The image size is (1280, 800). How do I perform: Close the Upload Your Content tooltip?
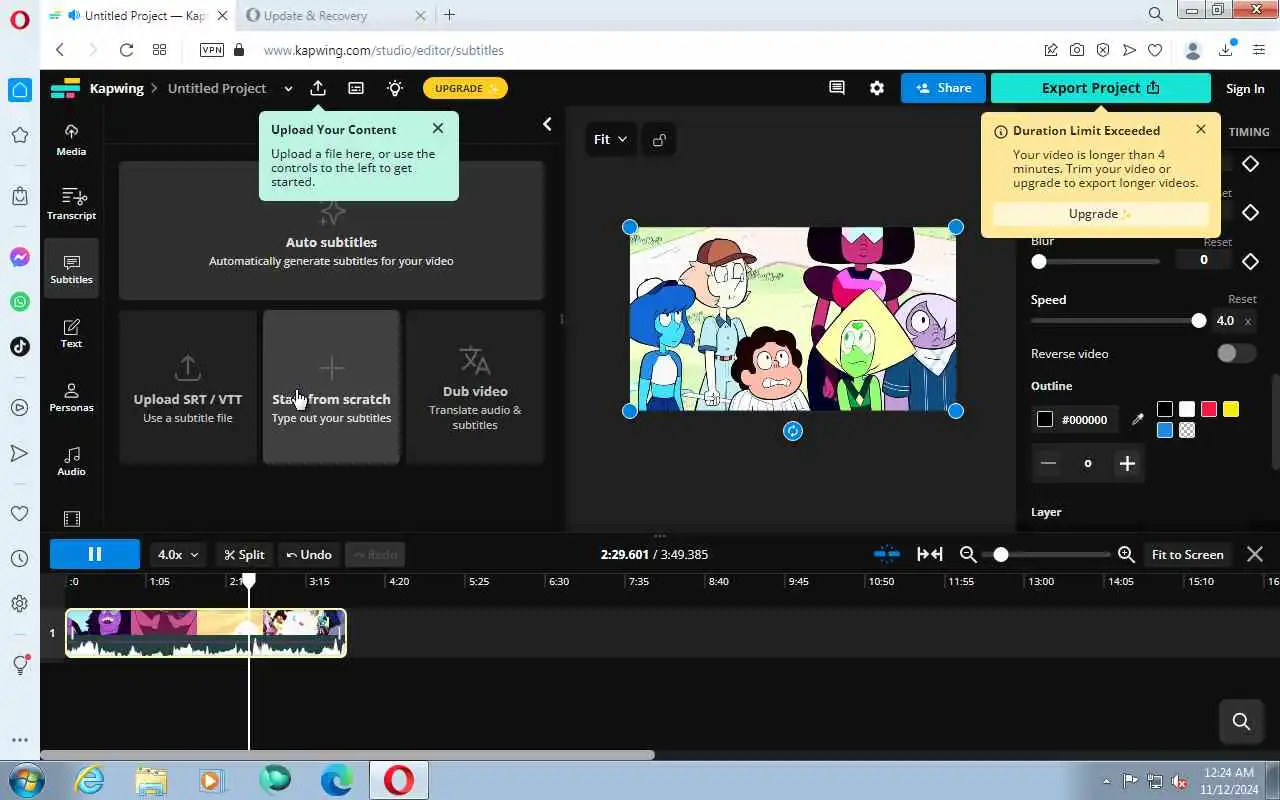438,128
